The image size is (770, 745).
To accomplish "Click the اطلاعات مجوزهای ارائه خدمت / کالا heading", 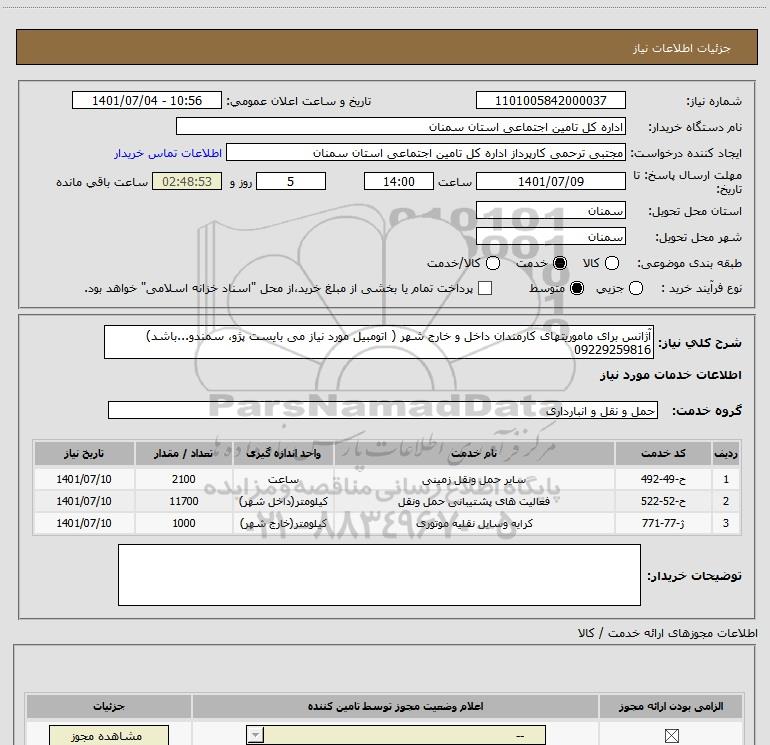I will coord(668,633).
